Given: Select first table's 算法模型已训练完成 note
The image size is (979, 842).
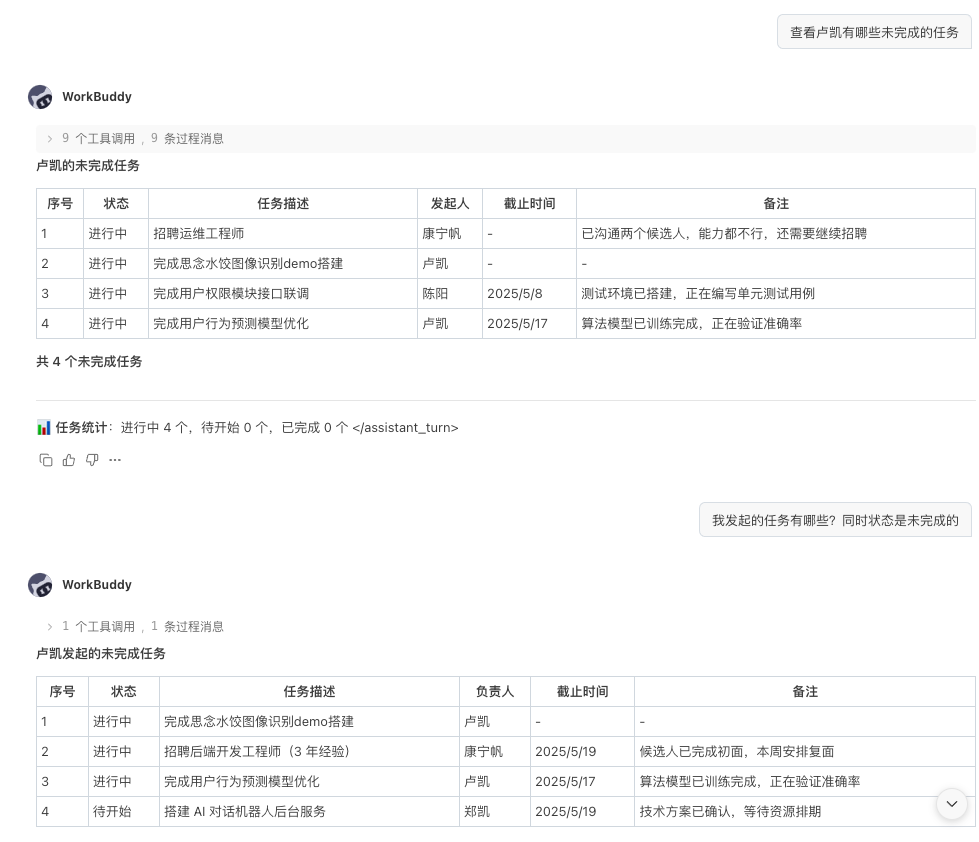Looking at the screenshot, I should 775,323.
